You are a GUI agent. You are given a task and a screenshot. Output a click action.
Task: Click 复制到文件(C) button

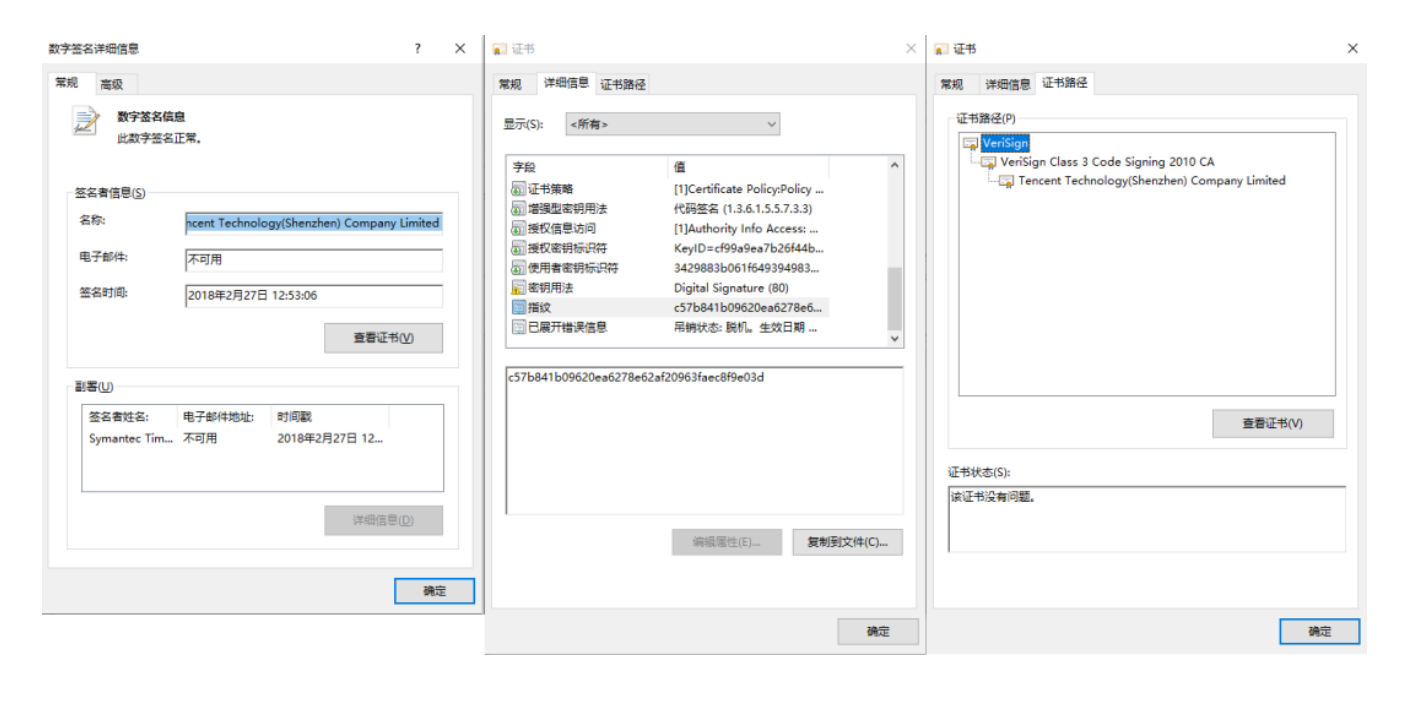click(x=847, y=542)
